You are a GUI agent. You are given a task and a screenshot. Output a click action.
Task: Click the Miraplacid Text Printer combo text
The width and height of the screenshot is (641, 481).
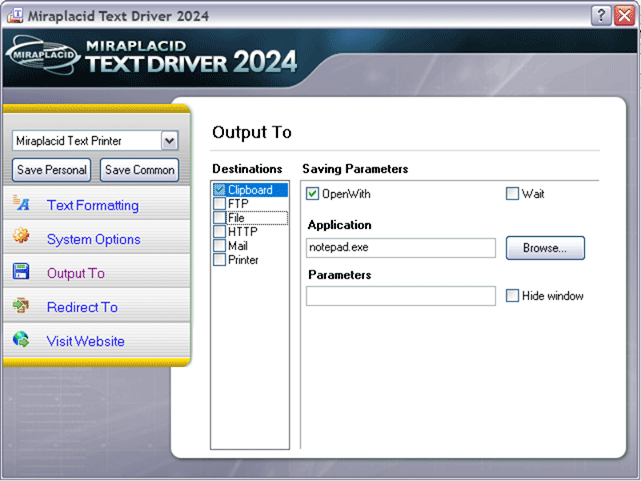(69, 141)
